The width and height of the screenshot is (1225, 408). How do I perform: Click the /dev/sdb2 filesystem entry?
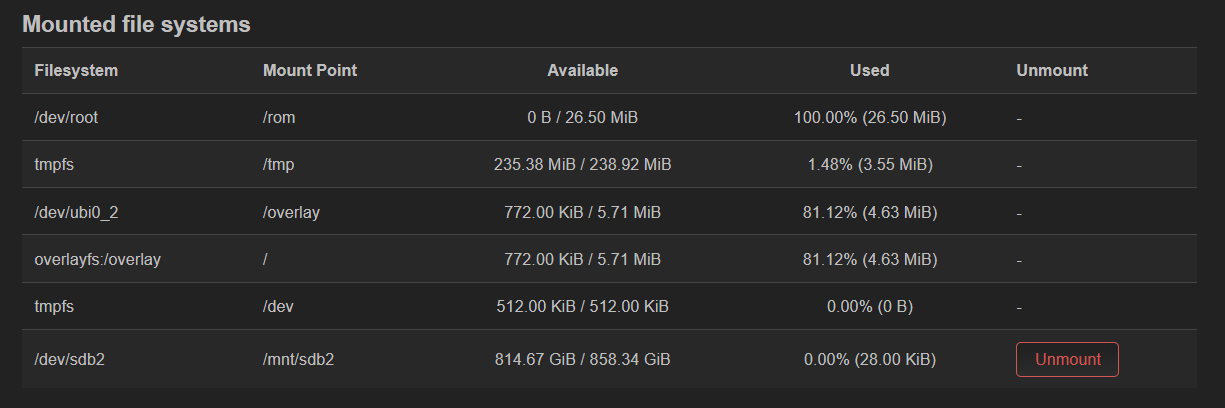click(x=70, y=359)
